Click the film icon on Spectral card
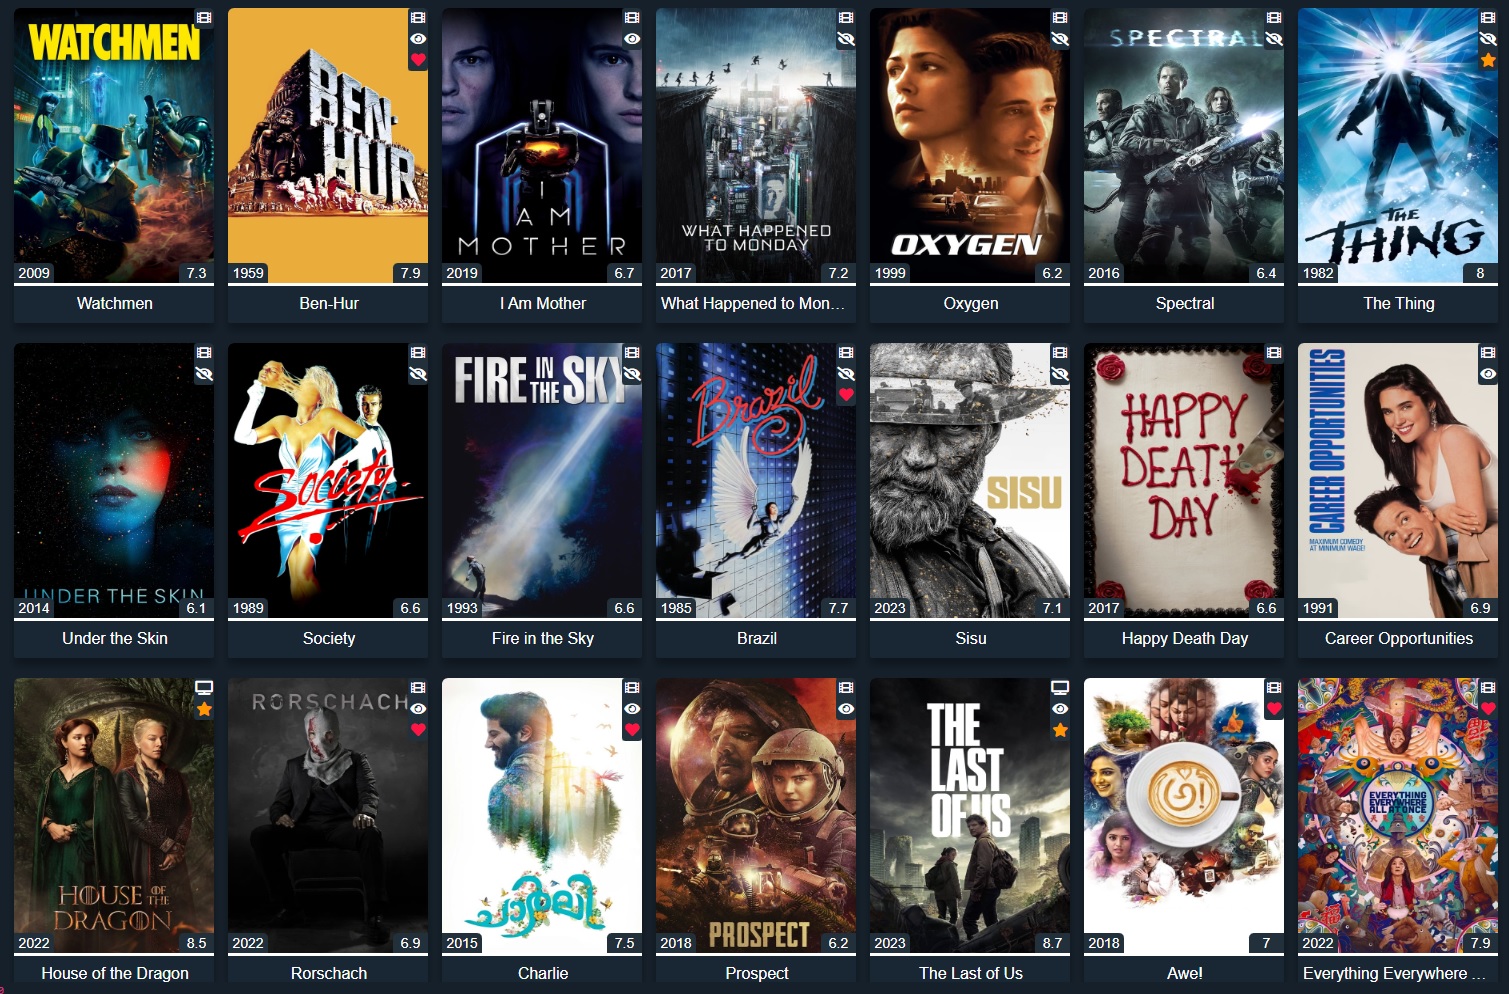Viewport: 1509px width, 994px height. 1274,18
